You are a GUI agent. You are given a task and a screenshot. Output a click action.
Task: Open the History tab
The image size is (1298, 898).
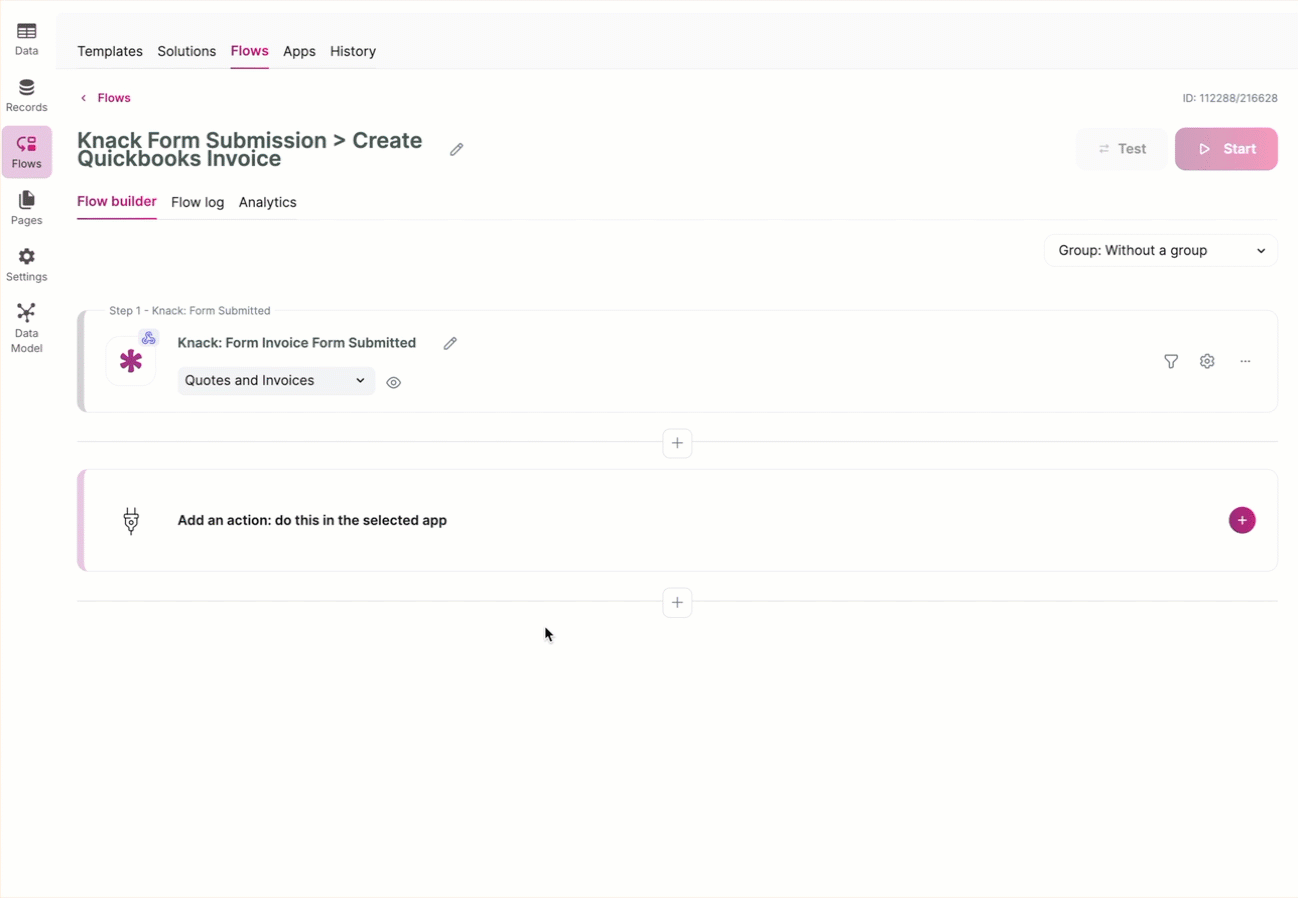353,51
